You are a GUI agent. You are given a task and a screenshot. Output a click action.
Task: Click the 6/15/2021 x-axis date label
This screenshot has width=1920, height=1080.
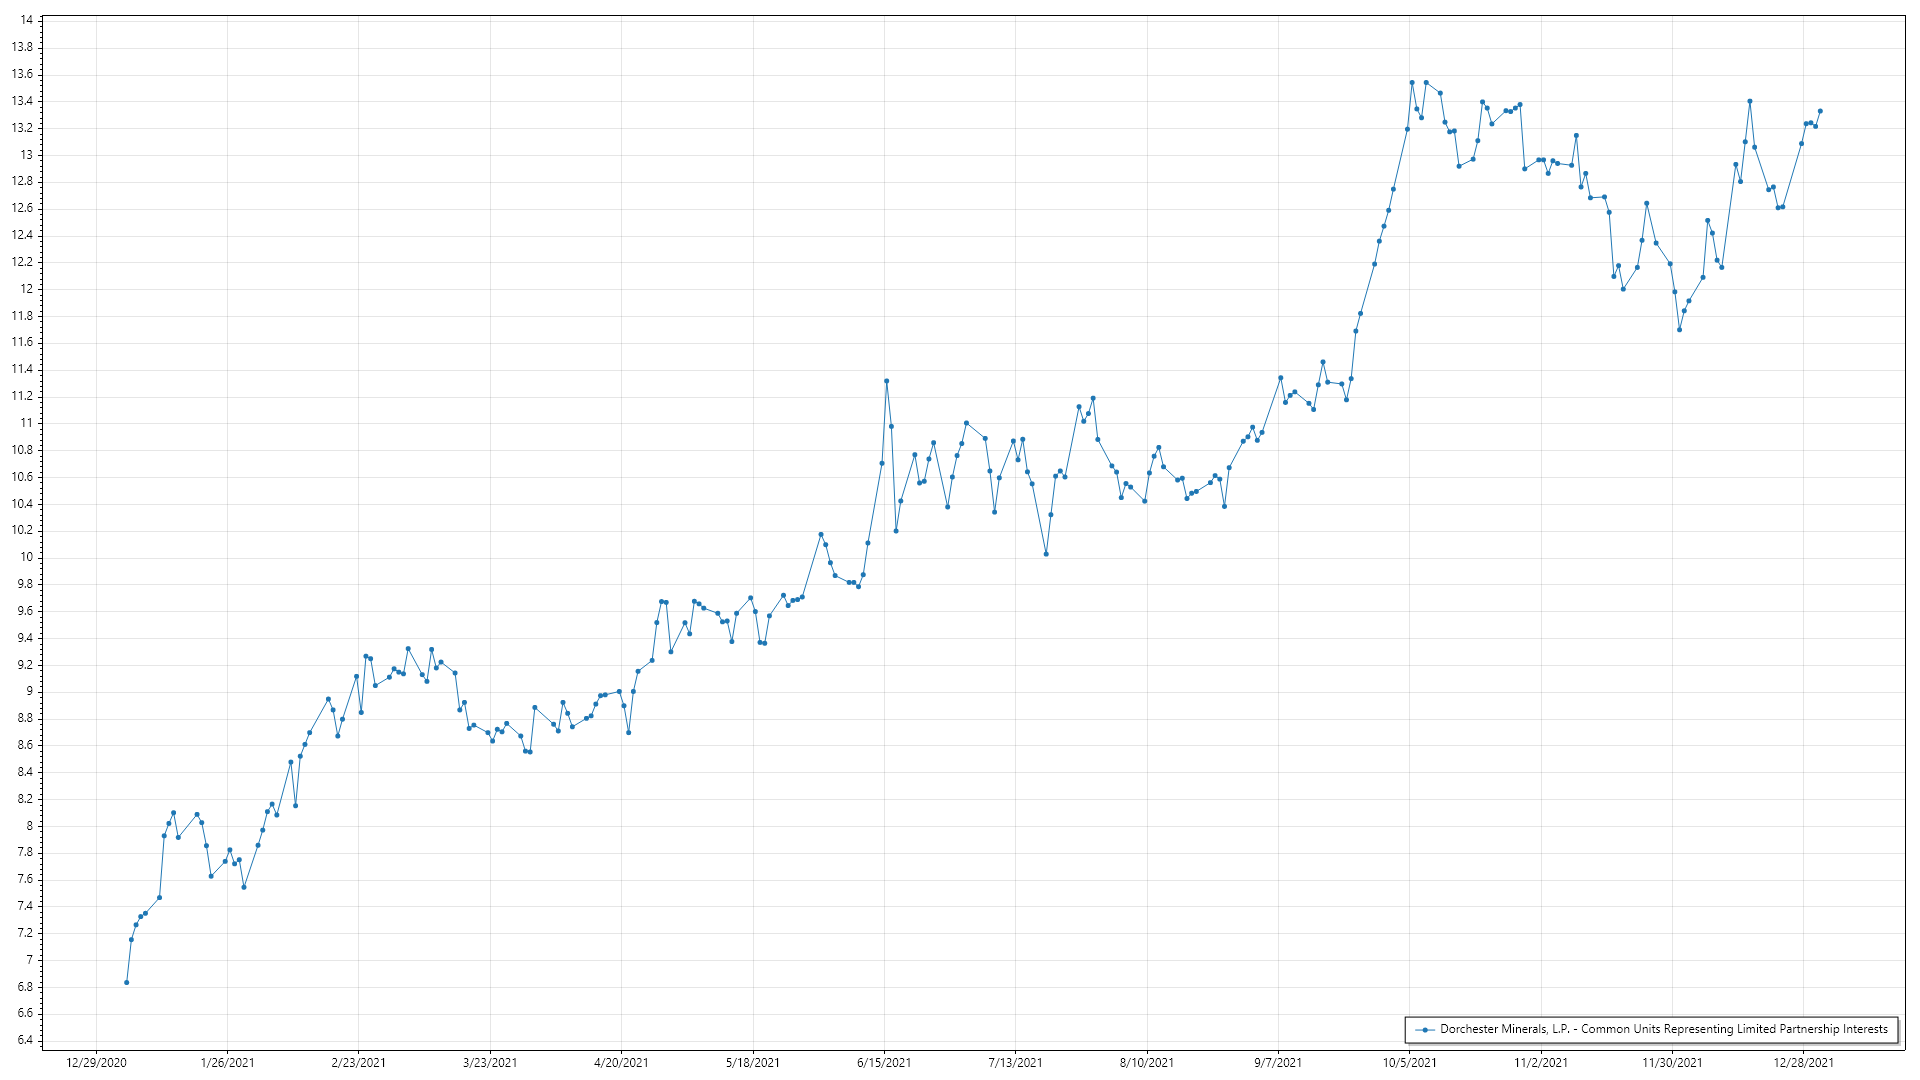pyautogui.click(x=884, y=1063)
